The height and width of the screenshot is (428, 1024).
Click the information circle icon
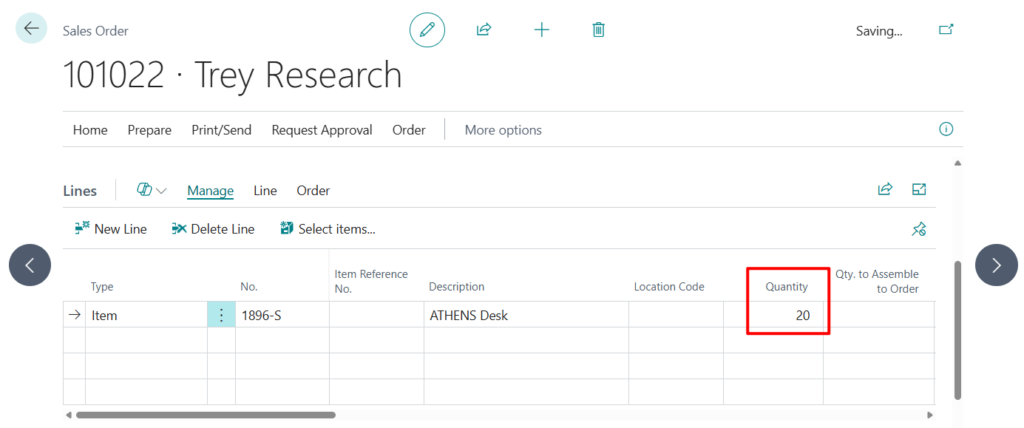pos(946,130)
